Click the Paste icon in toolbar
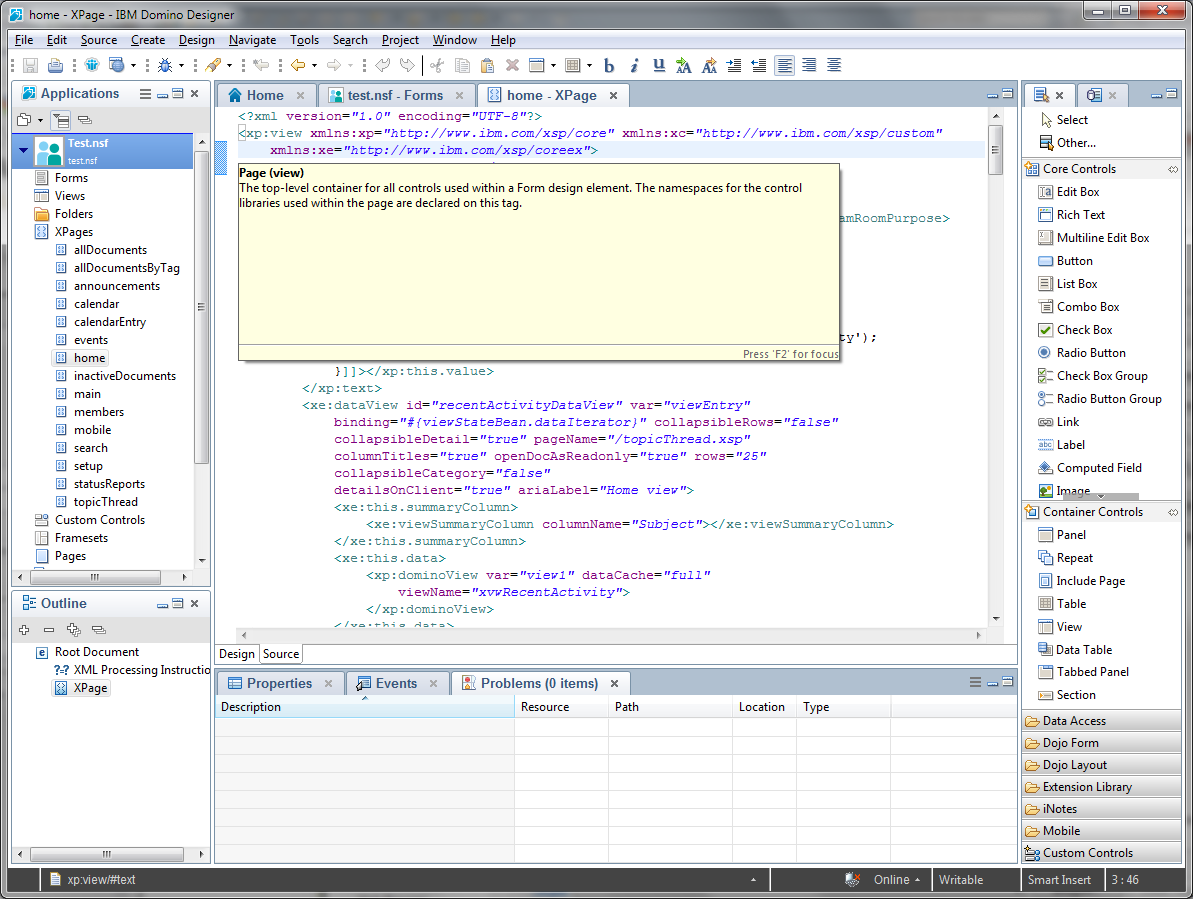 click(x=487, y=66)
